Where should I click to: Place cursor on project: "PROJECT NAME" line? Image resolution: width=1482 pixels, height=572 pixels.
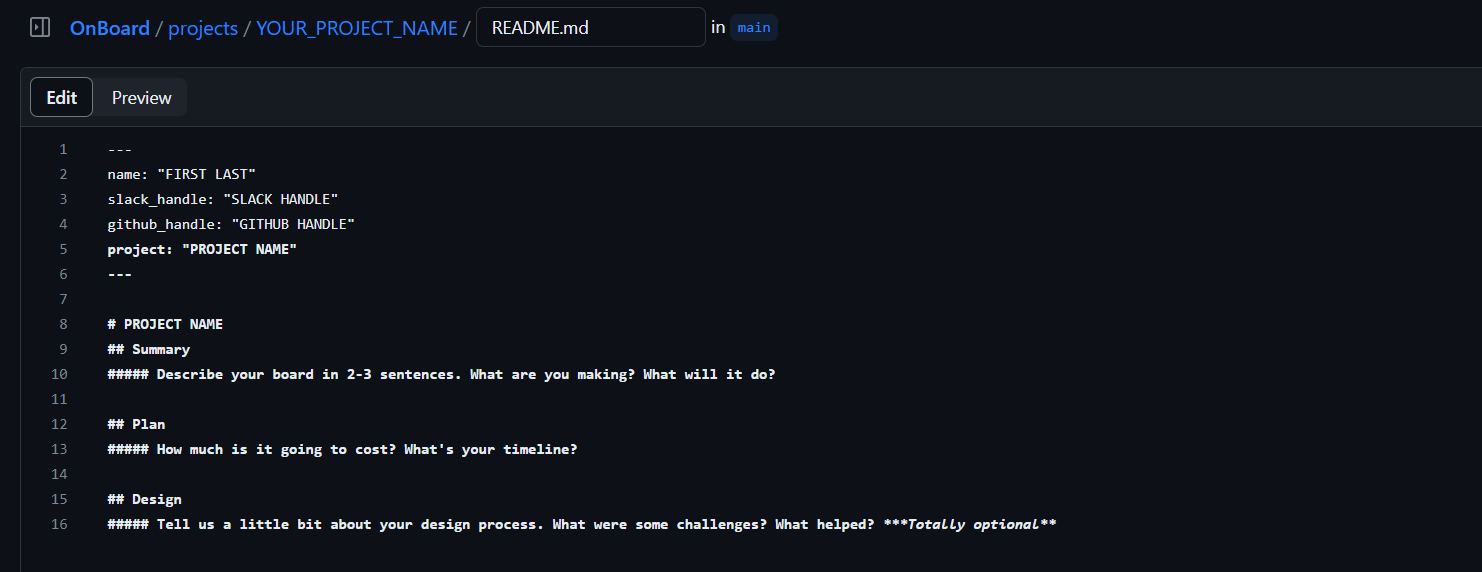202,249
